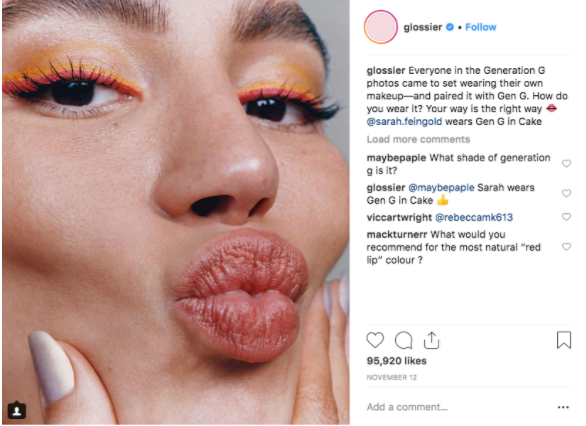Viewport: 586px width, 426px height.
Task: Click the blue verified badge next to glossier
Action: click(450, 27)
